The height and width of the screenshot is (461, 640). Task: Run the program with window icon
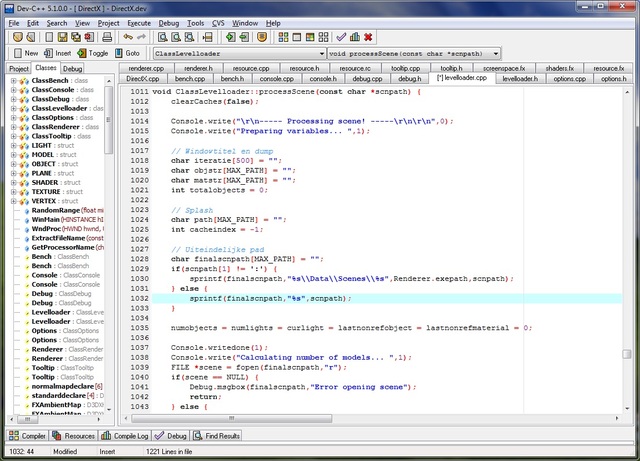(297, 37)
